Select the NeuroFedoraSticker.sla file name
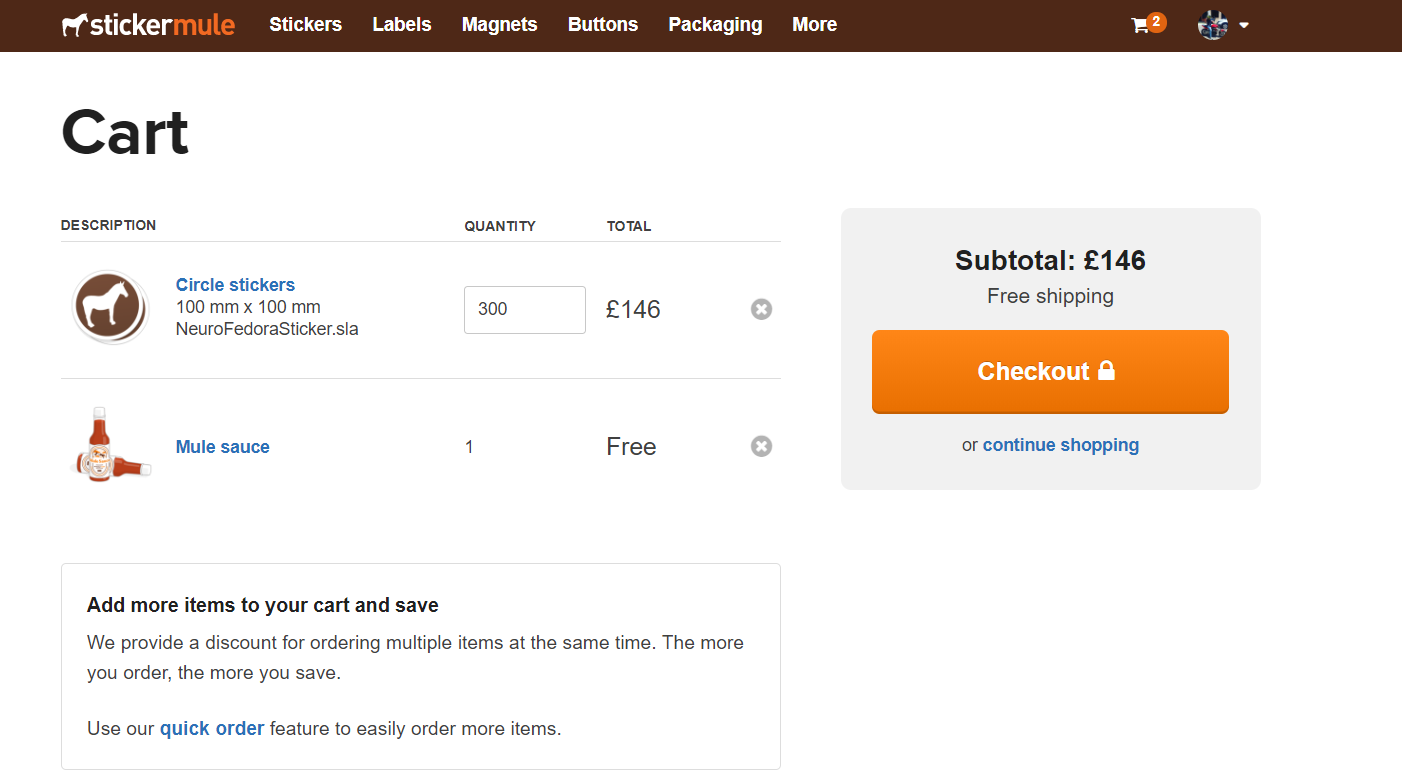This screenshot has width=1402, height=776. coord(267,329)
